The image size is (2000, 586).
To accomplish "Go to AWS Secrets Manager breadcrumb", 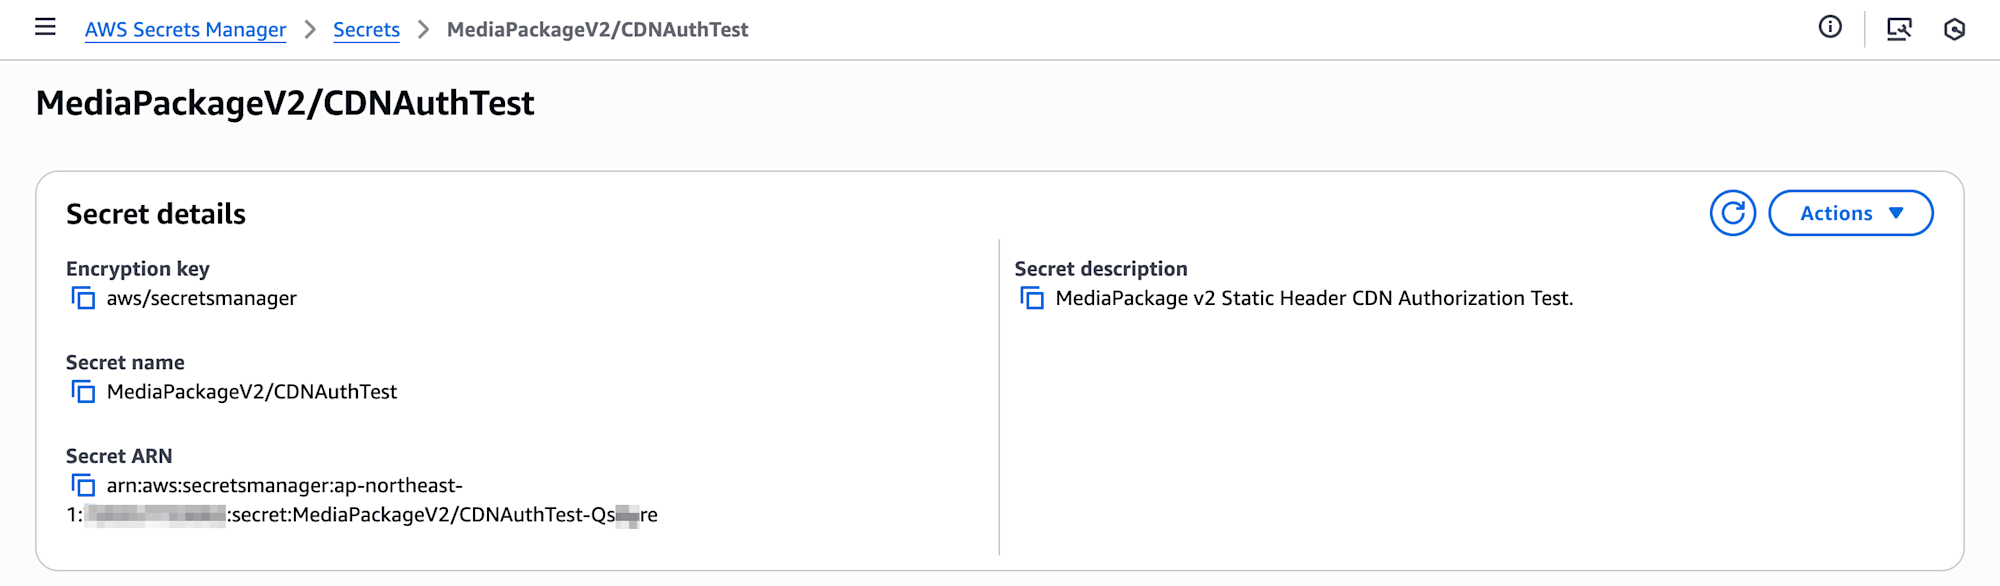I will click(185, 30).
